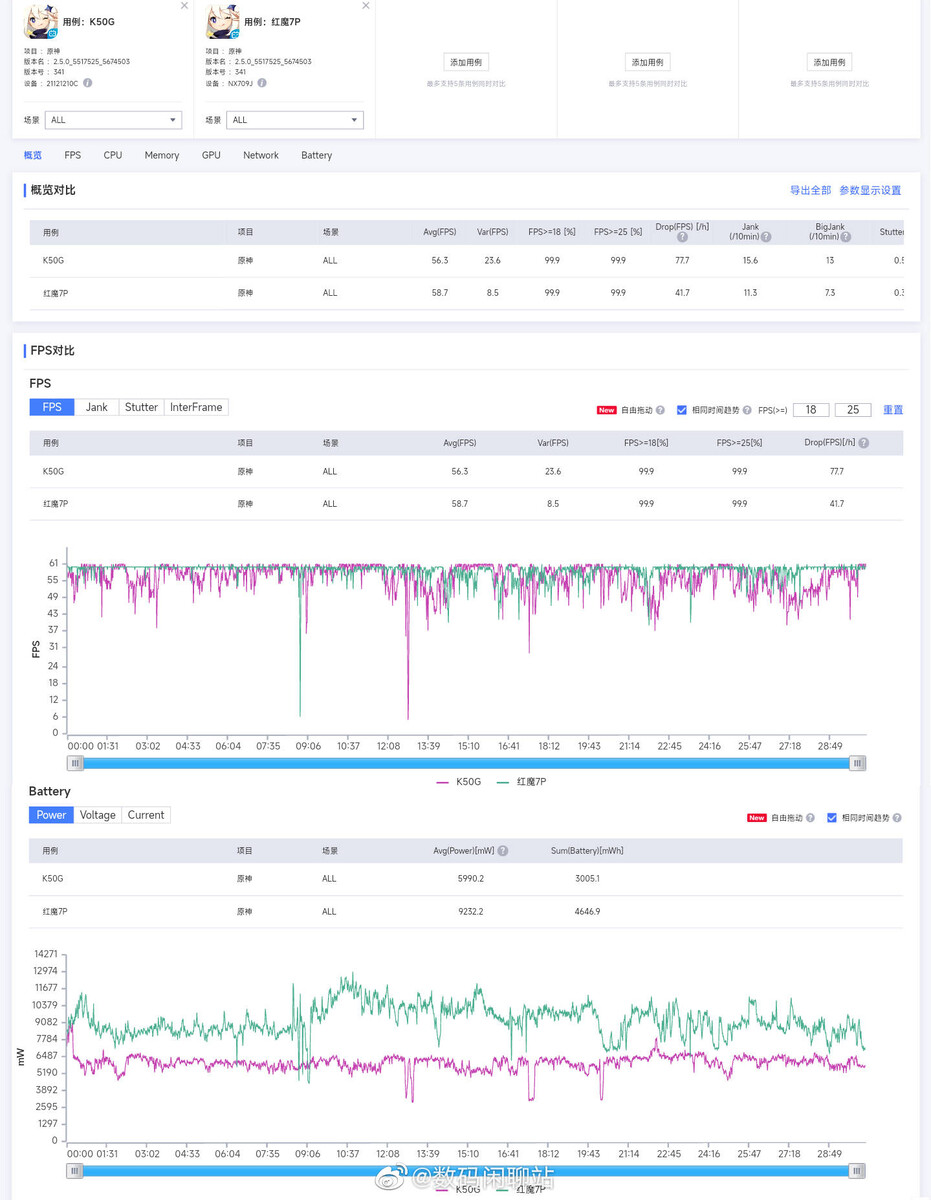Grab the left handle of Battery chart range slider
The width and height of the screenshot is (931, 1200).
pyautogui.click(x=76, y=1171)
